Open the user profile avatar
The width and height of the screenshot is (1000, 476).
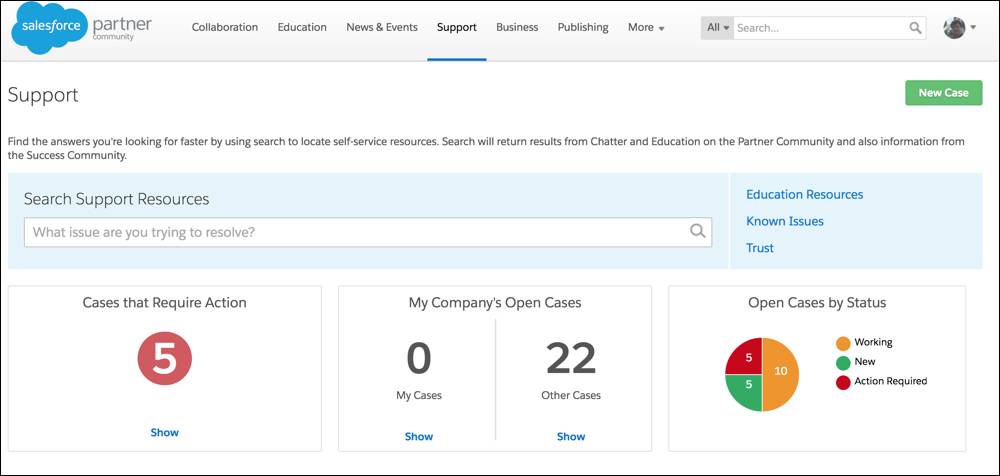954,27
